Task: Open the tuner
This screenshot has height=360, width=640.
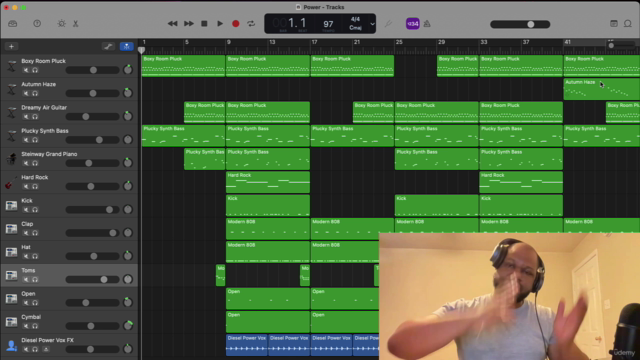Action: 388,24
